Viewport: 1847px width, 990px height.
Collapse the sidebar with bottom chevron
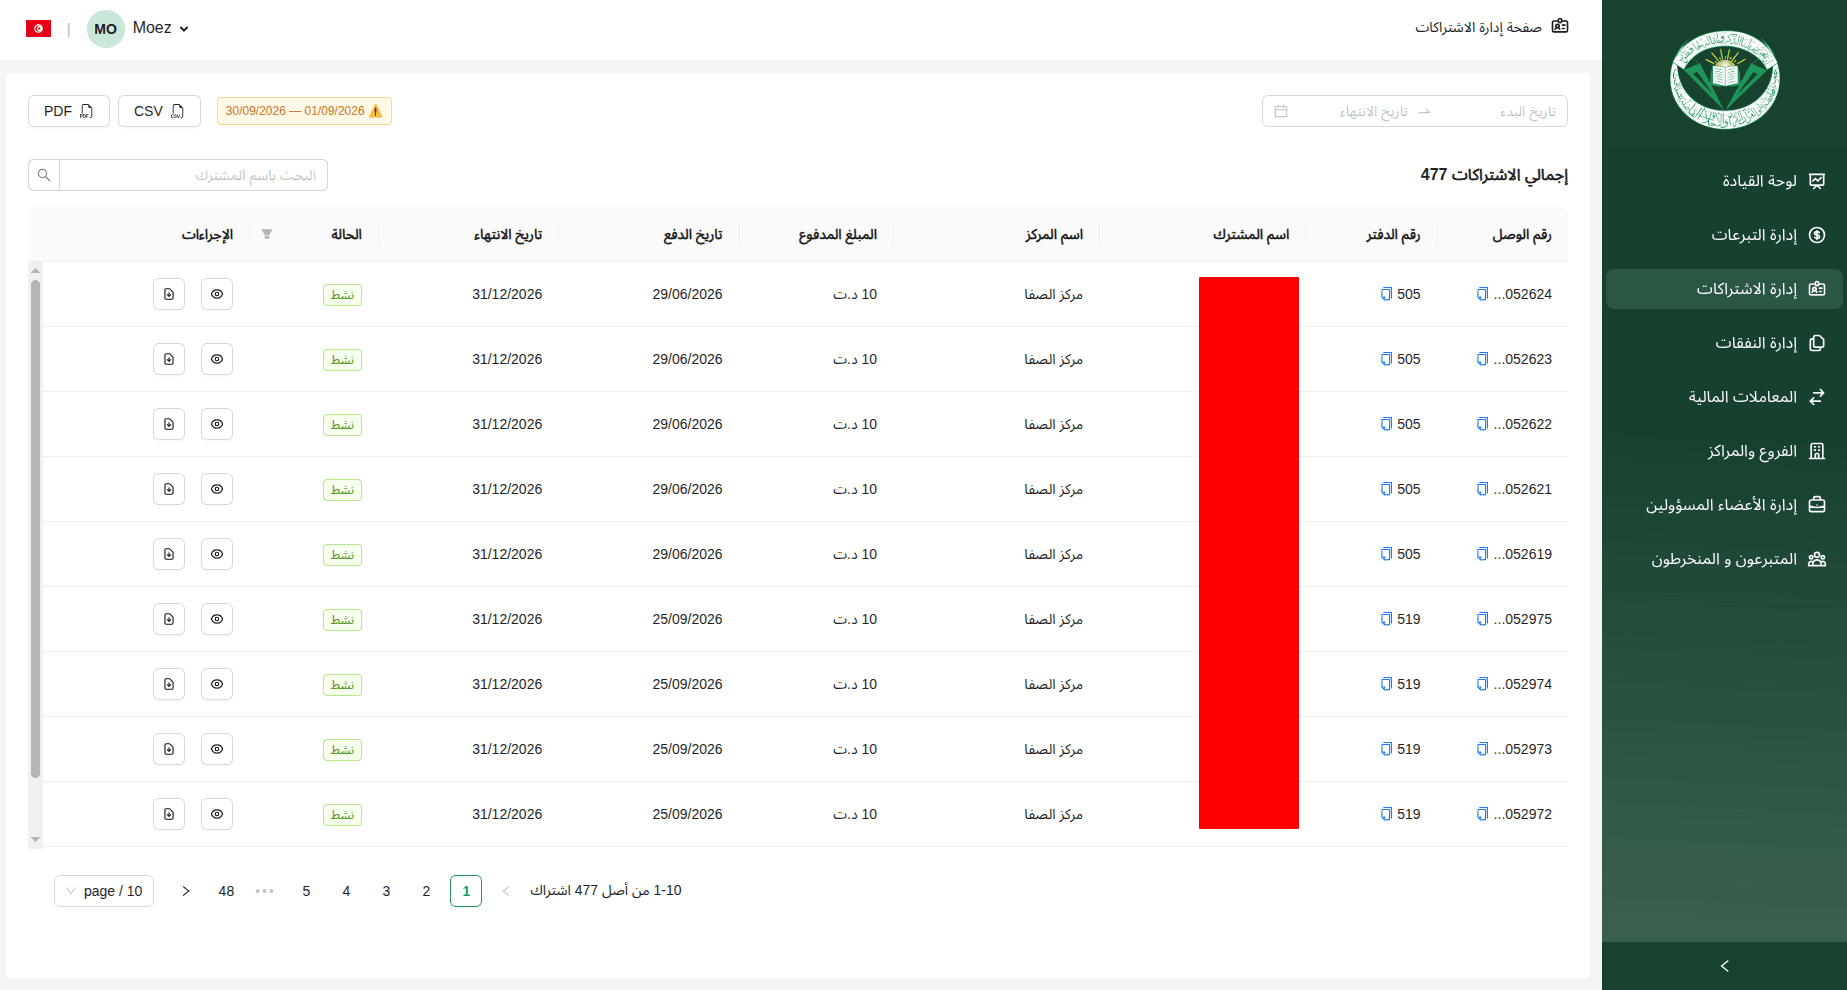pyautogui.click(x=1724, y=966)
